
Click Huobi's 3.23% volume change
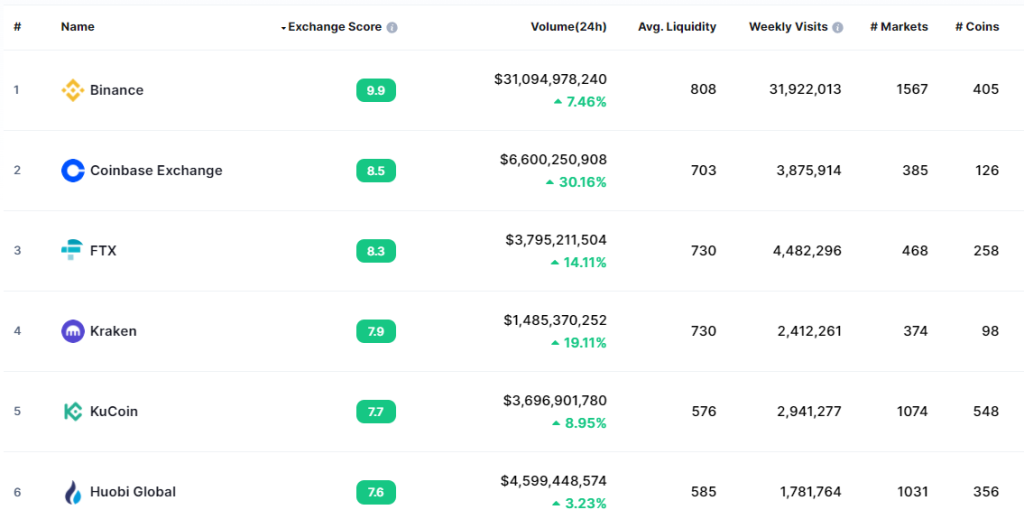(579, 503)
